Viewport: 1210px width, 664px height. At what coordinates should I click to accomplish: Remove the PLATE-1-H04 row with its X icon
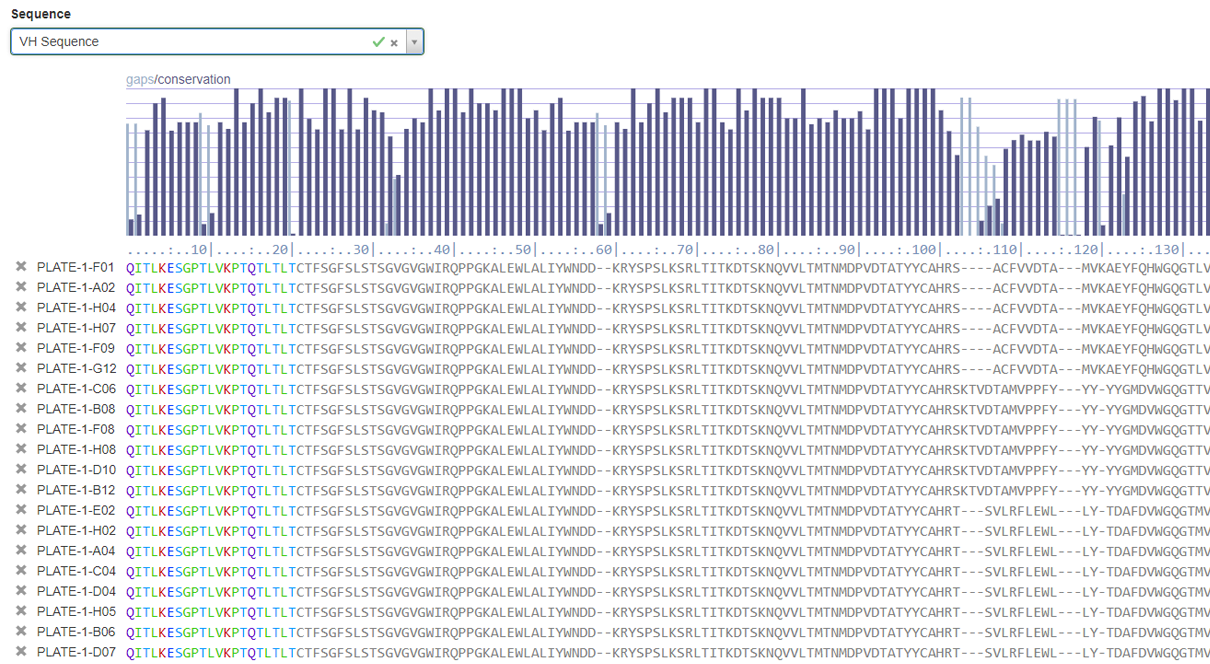click(21, 308)
